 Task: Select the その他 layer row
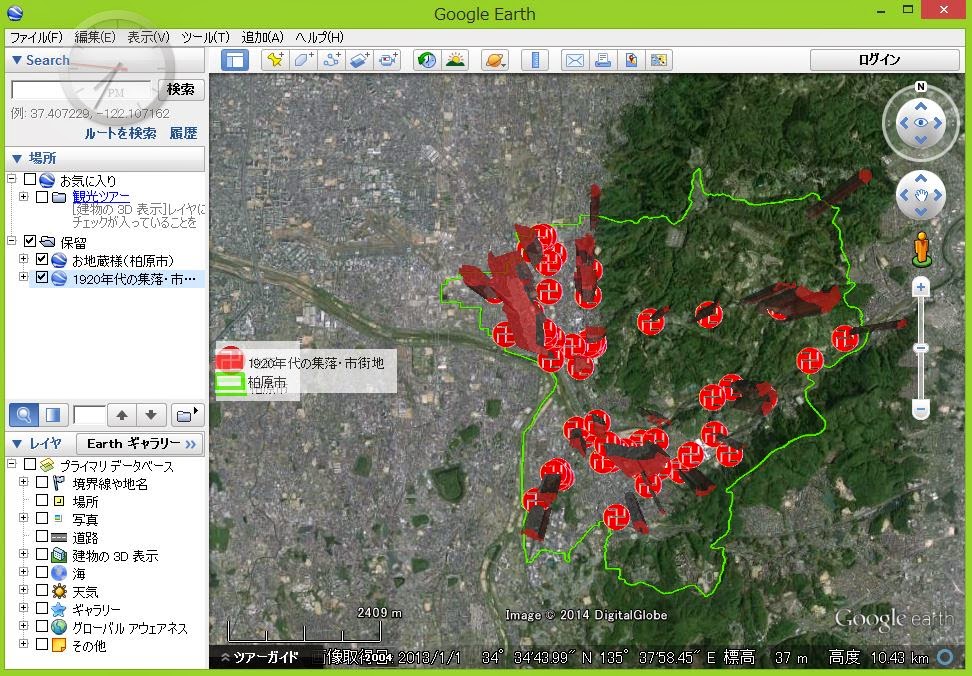coord(89,646)
